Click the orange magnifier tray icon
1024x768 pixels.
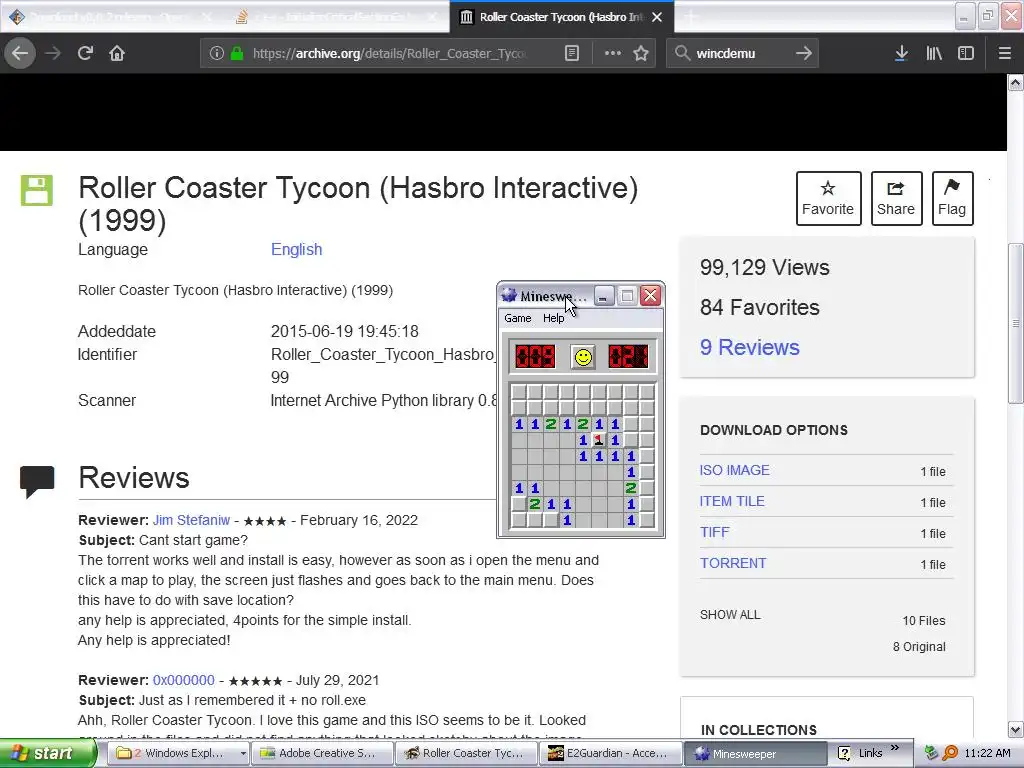(950, 754)
